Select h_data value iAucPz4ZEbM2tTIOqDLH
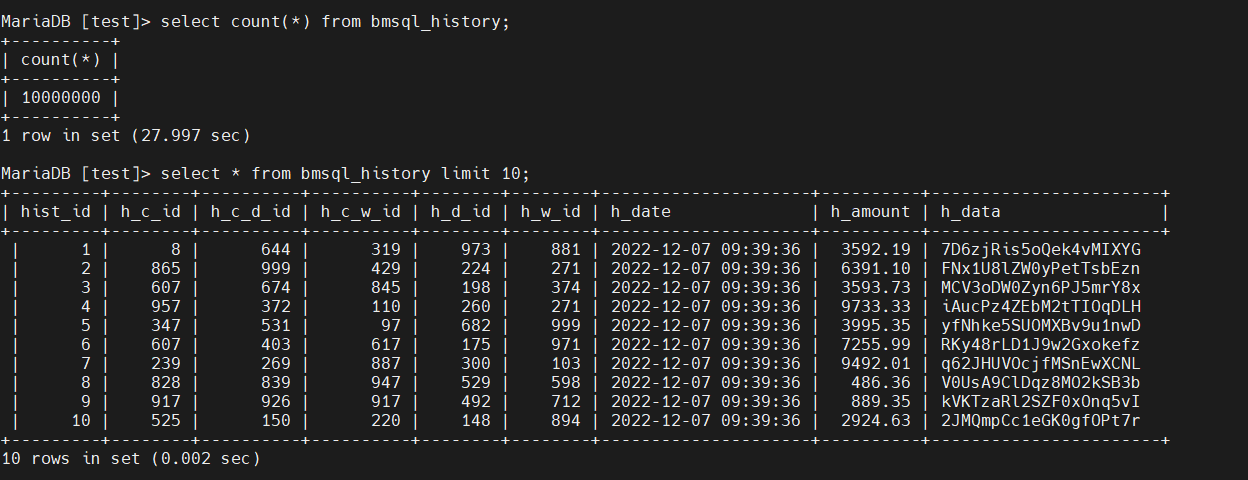Viewport: 1248px width, 480px height. click(1041, 307)
